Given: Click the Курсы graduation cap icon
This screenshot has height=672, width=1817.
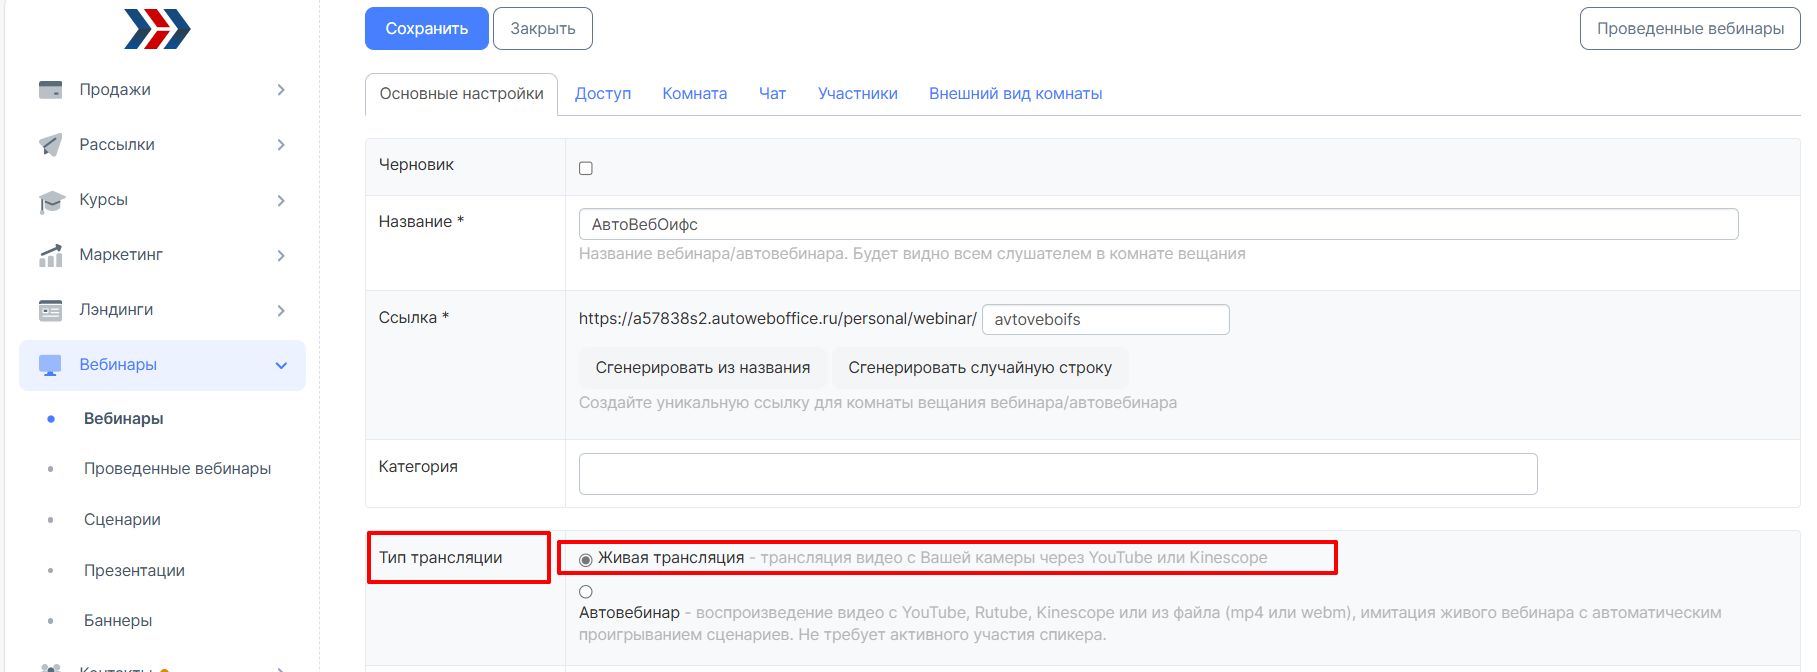Looking at the screenshot, I should coord(51,201).
